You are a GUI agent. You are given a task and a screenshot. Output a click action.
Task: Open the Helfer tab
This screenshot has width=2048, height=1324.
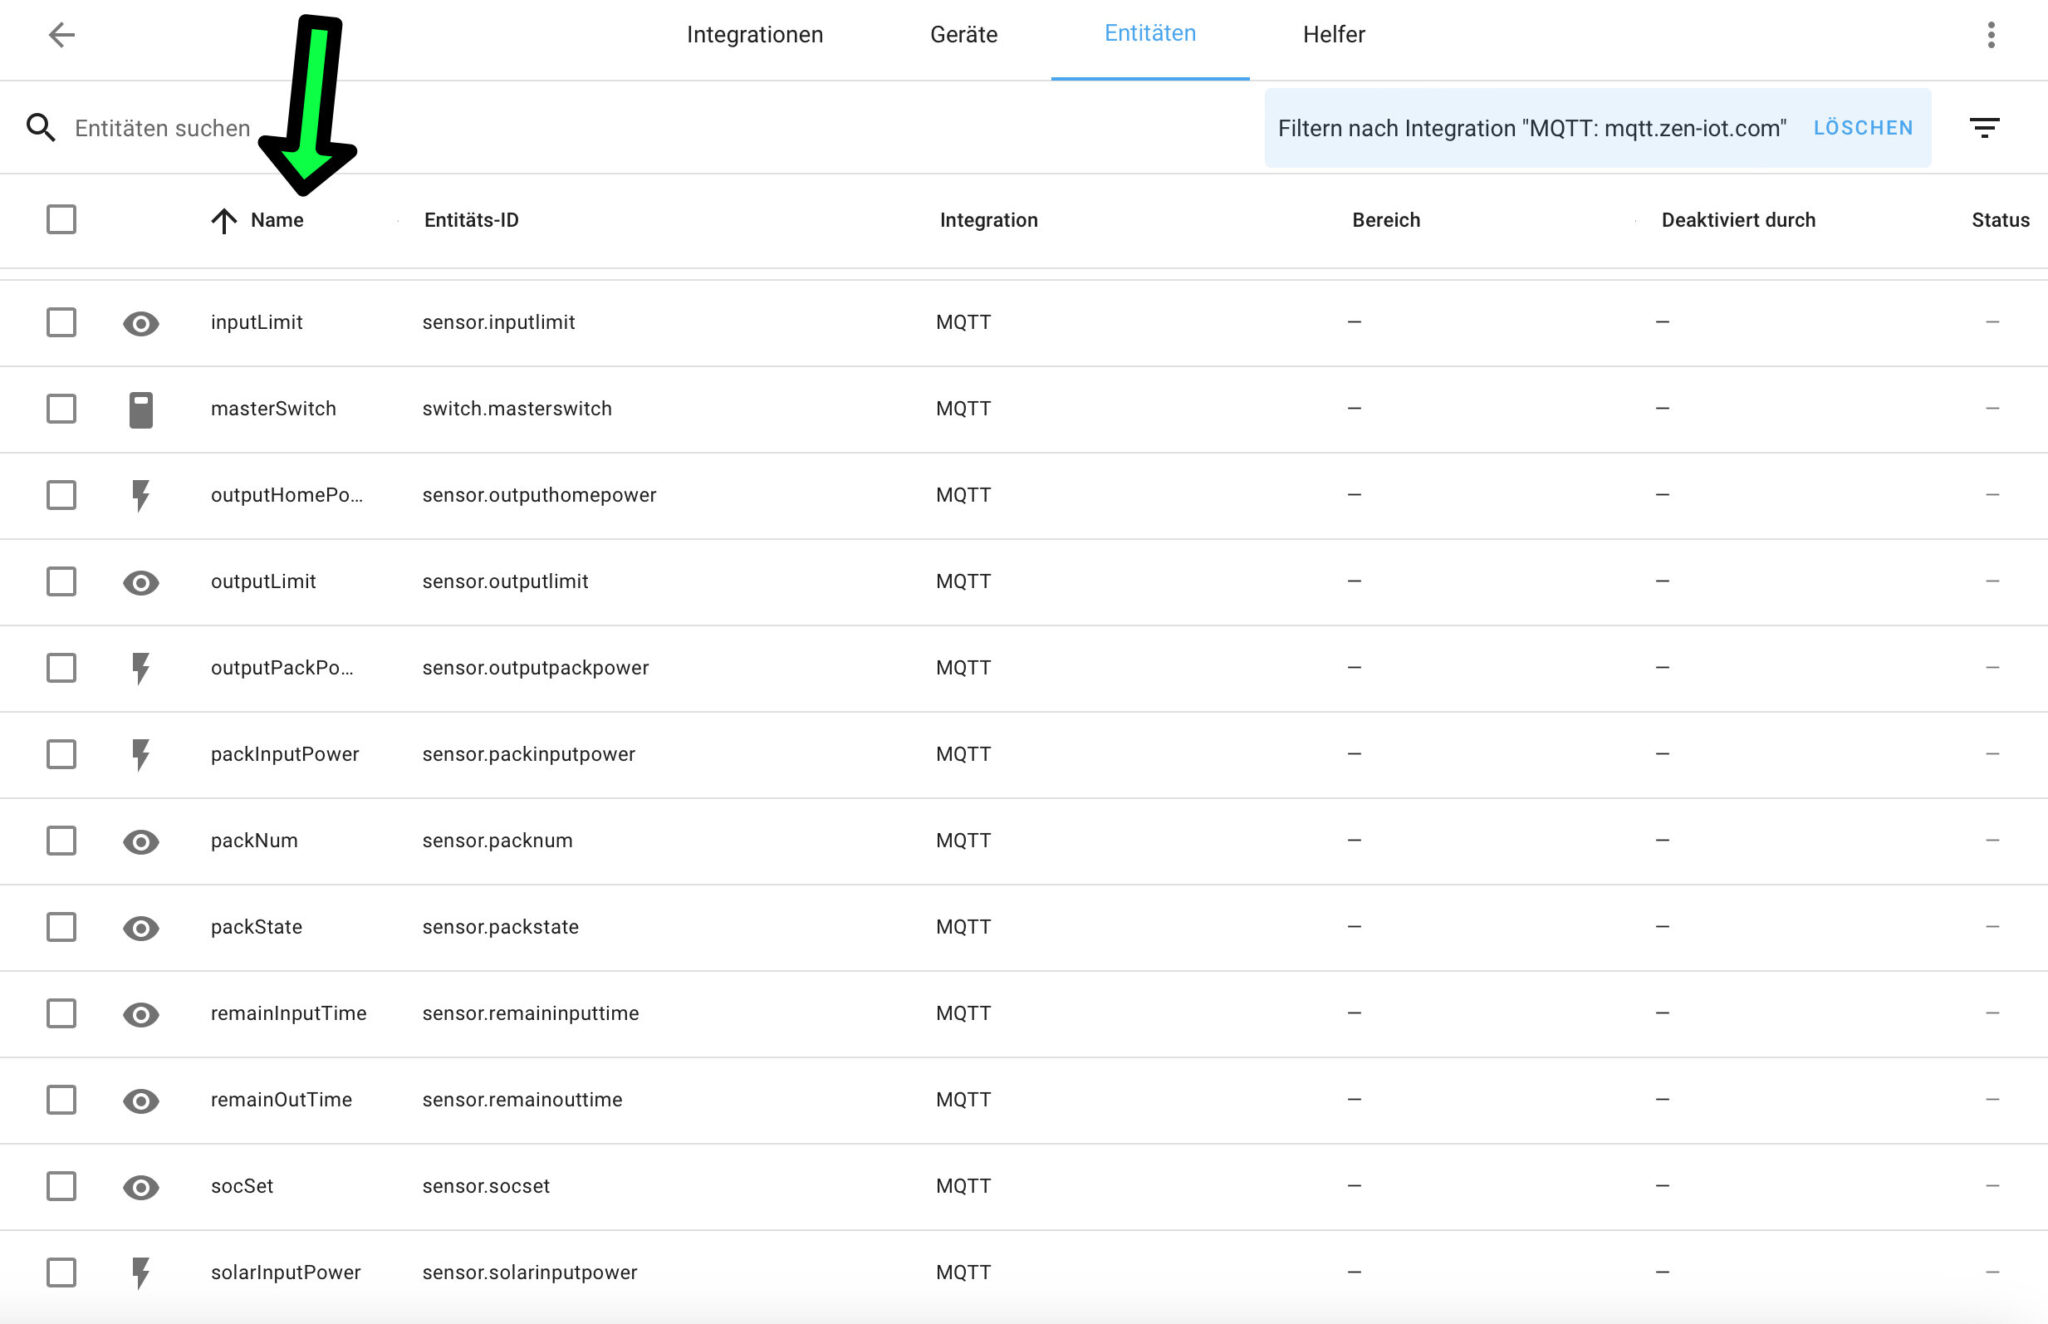(x=1333, y=35)
